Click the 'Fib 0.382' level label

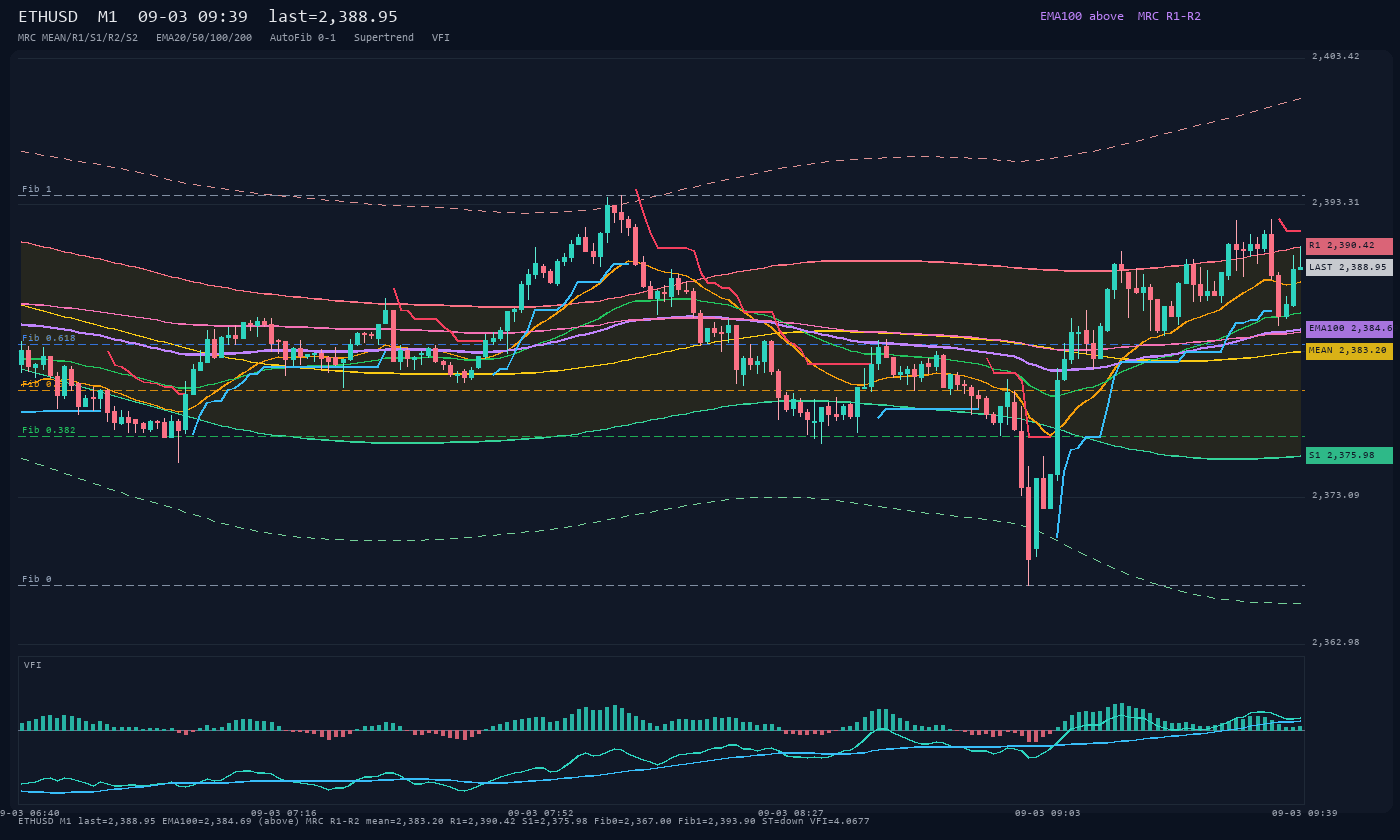point(49,430)
